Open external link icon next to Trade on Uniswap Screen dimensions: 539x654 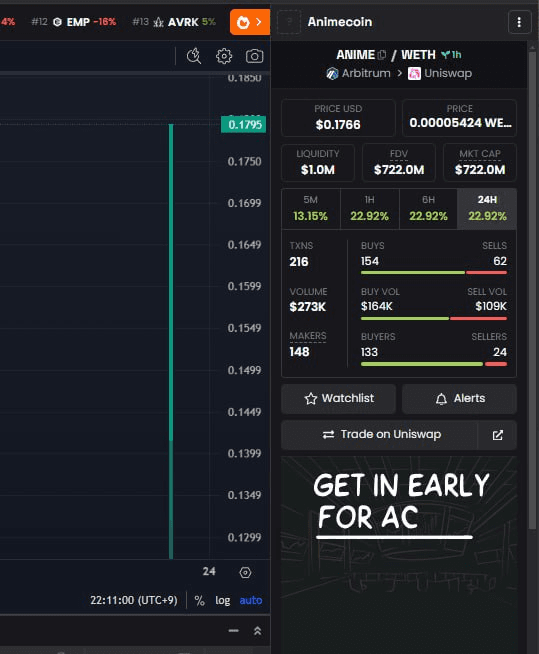click(497, 435)
